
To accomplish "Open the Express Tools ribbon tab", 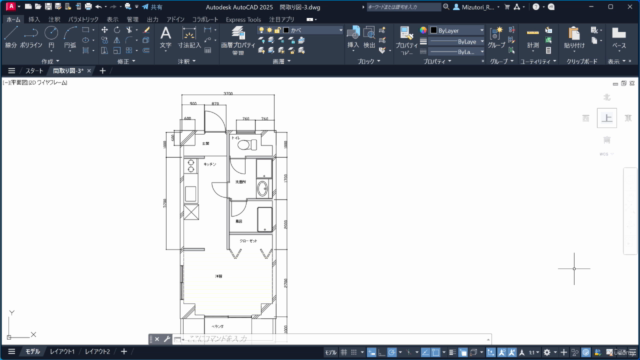I will 243,19.
